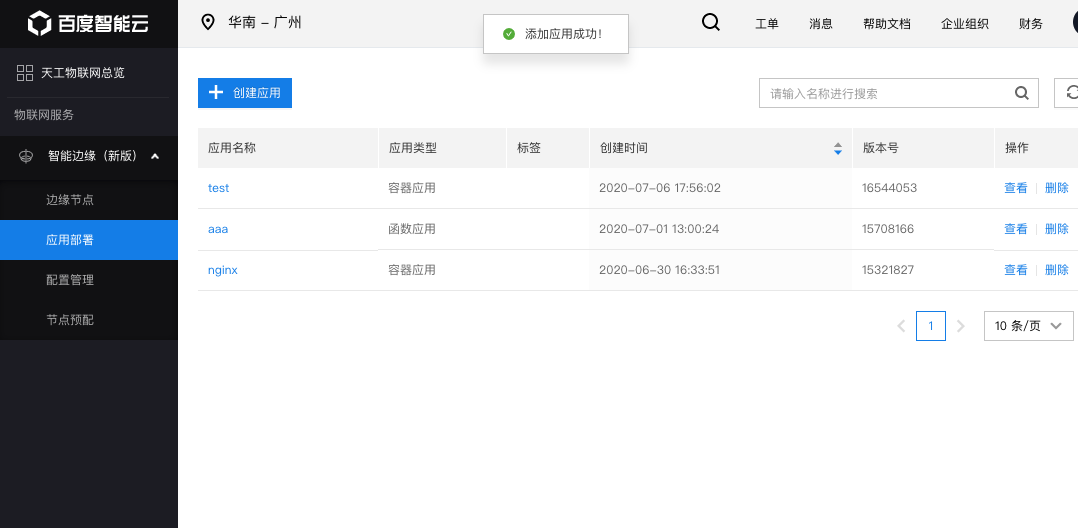1078x528 pixels.
Task: Click the 应用名称 column header
Action: (x=288, y=148)
